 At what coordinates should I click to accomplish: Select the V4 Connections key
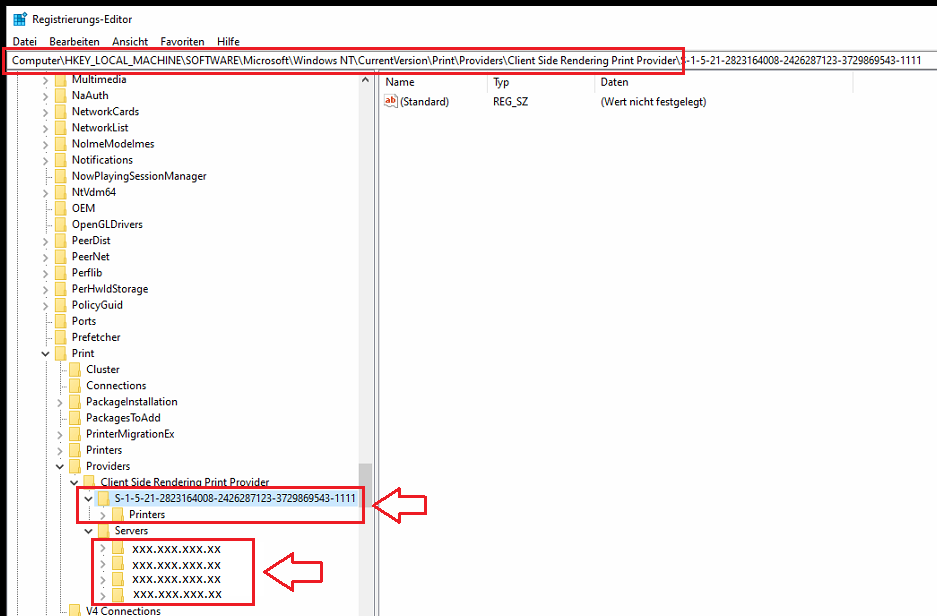coord(123,610)
